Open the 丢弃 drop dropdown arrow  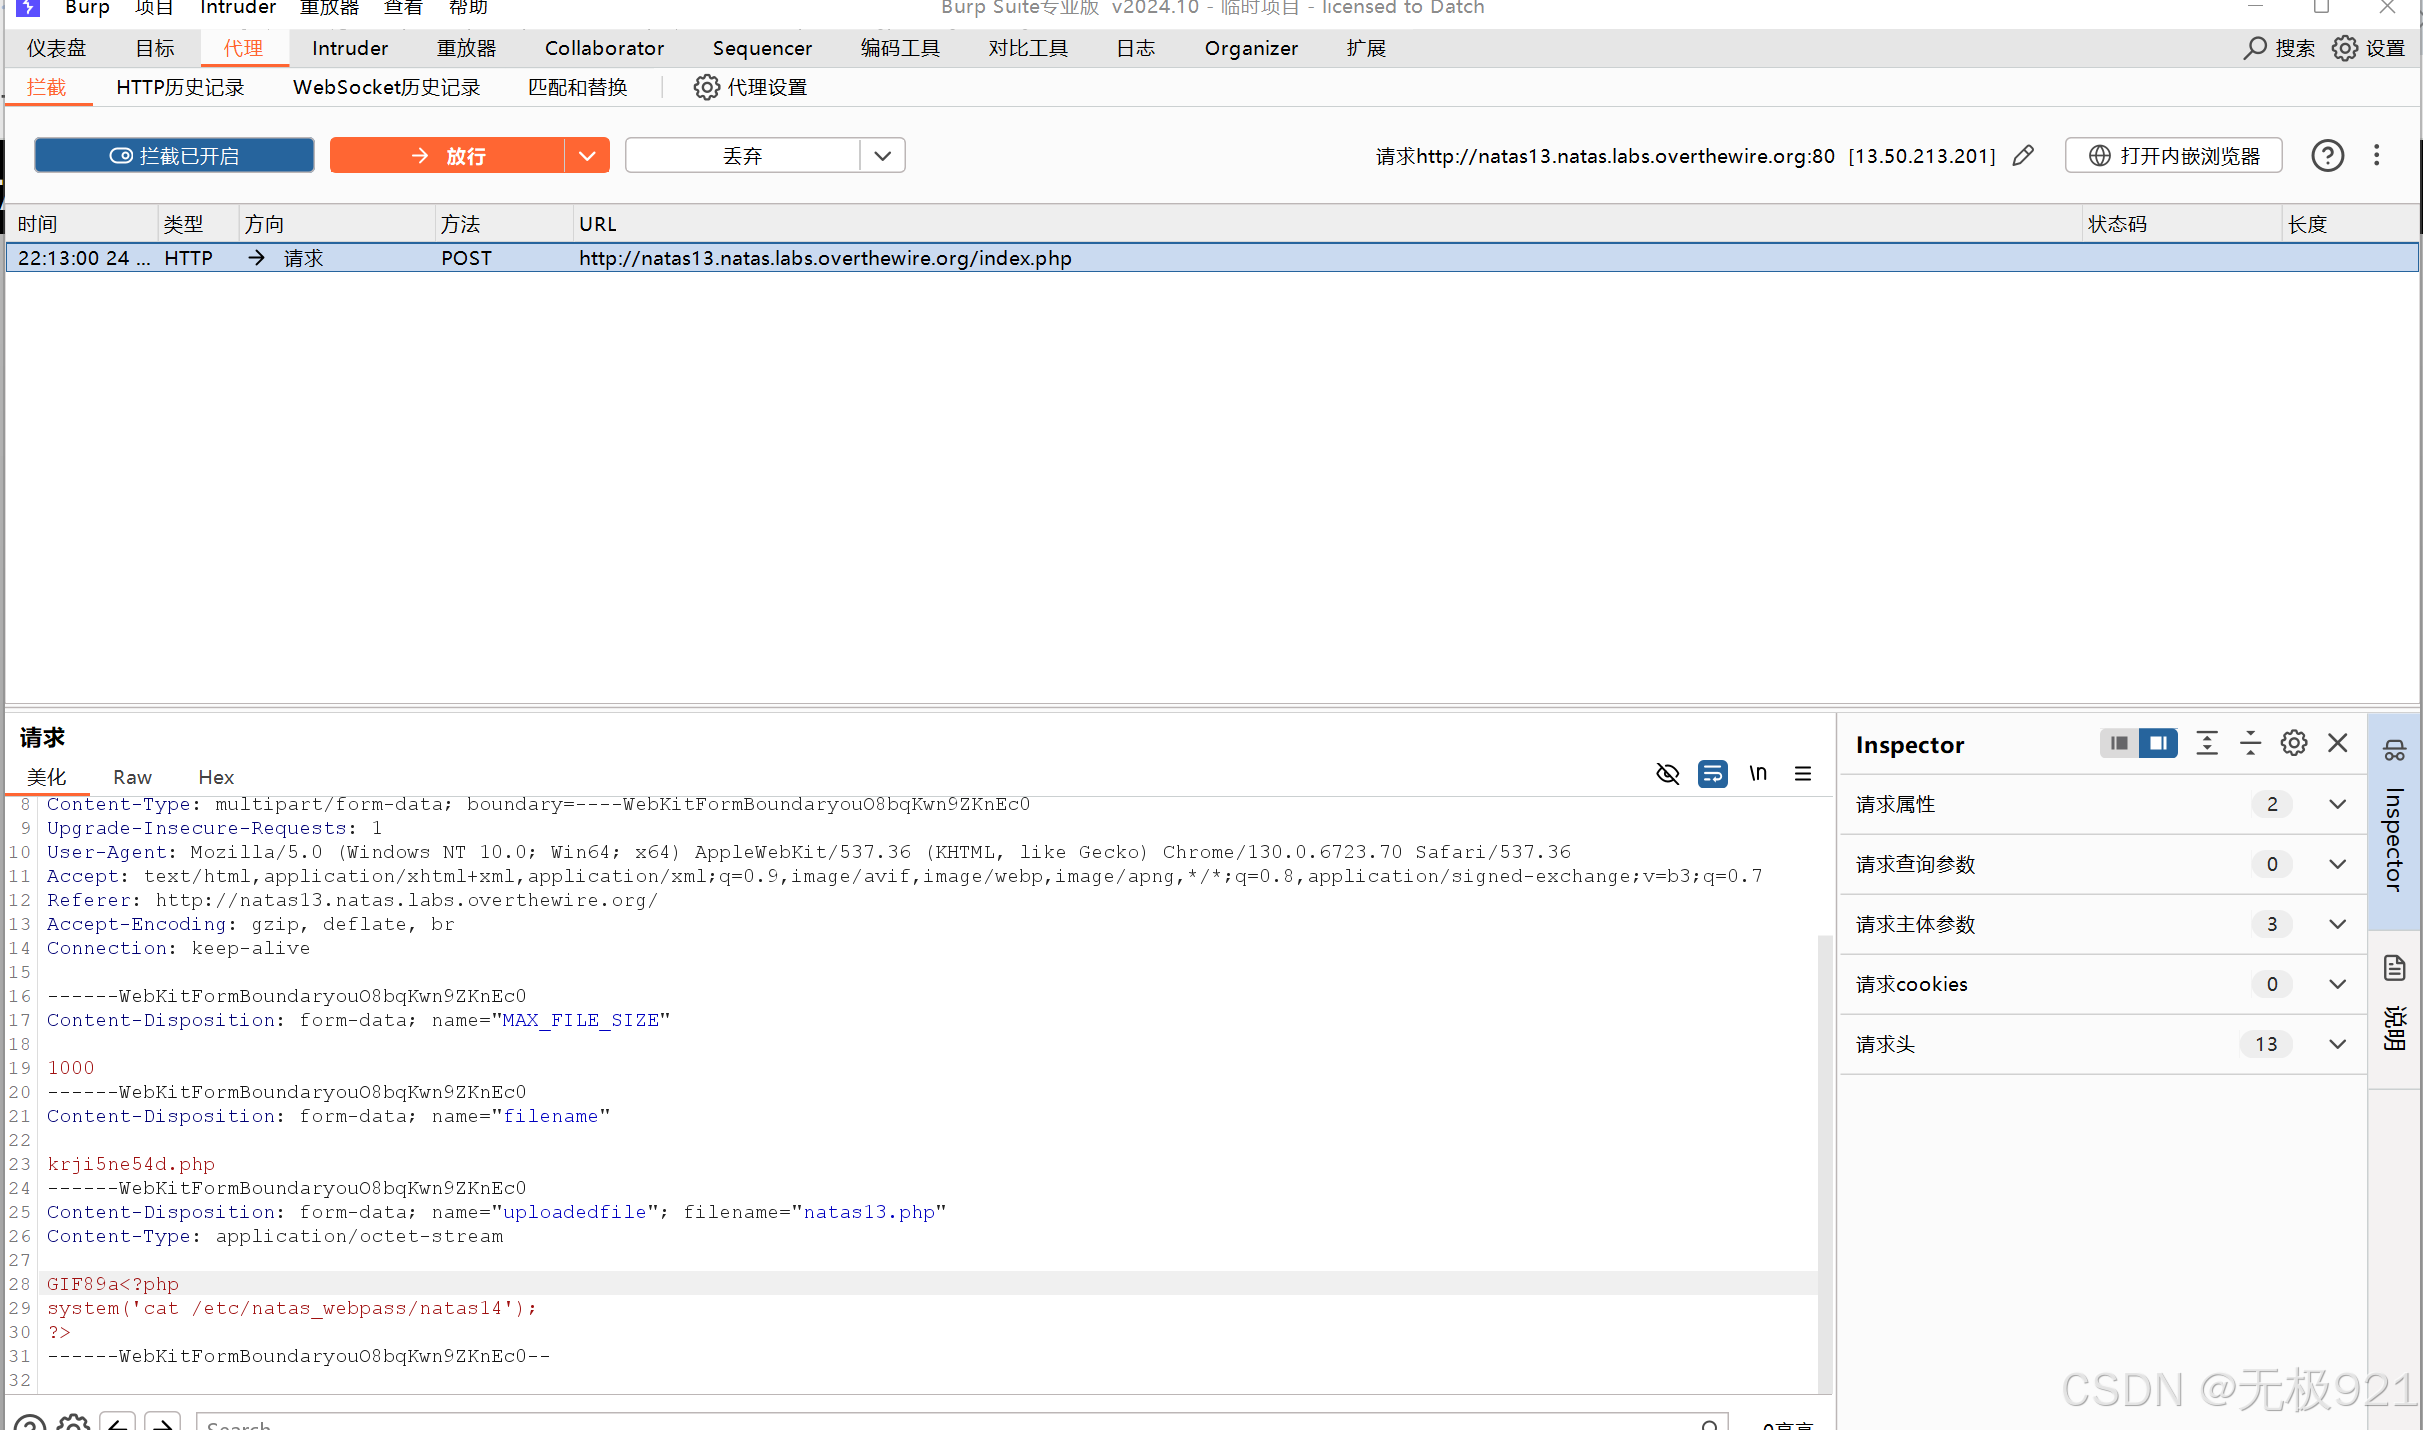click(882, 156)
